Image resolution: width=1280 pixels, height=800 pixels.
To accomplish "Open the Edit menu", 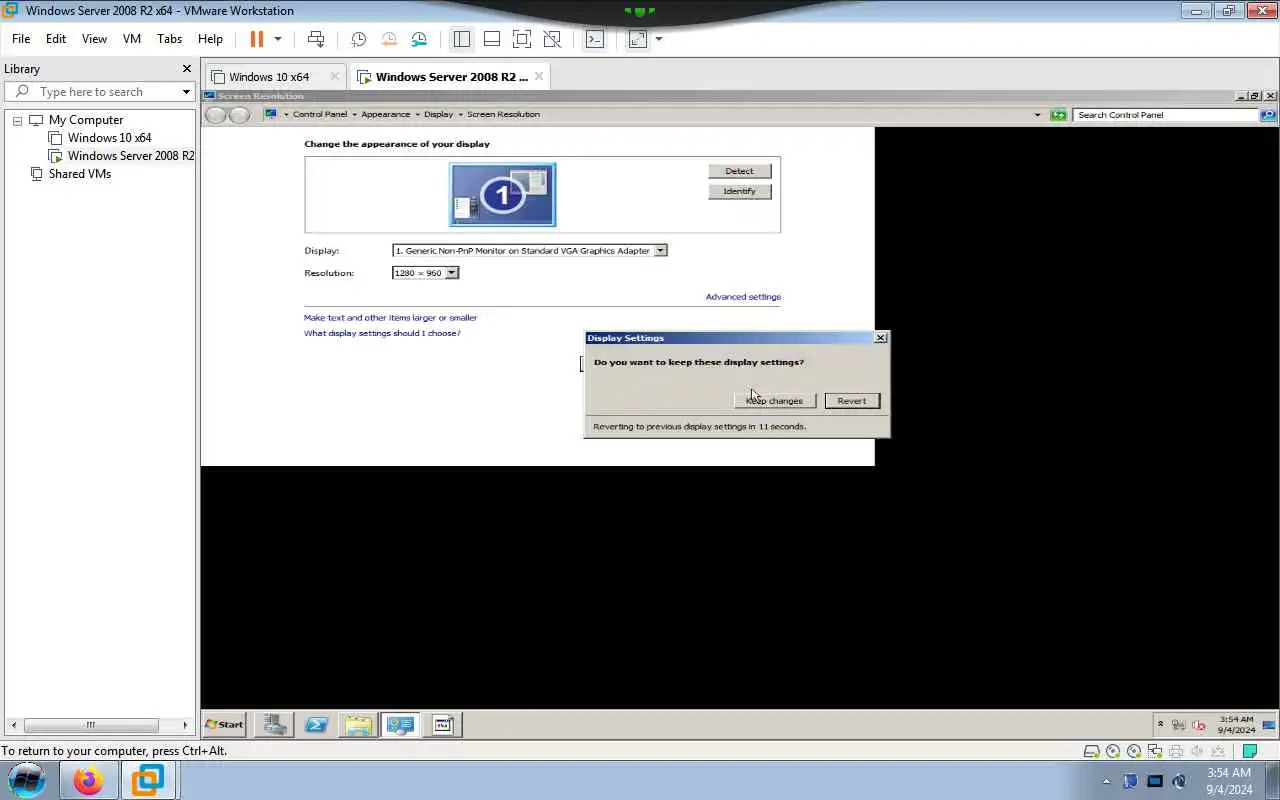I will (56, 39).
